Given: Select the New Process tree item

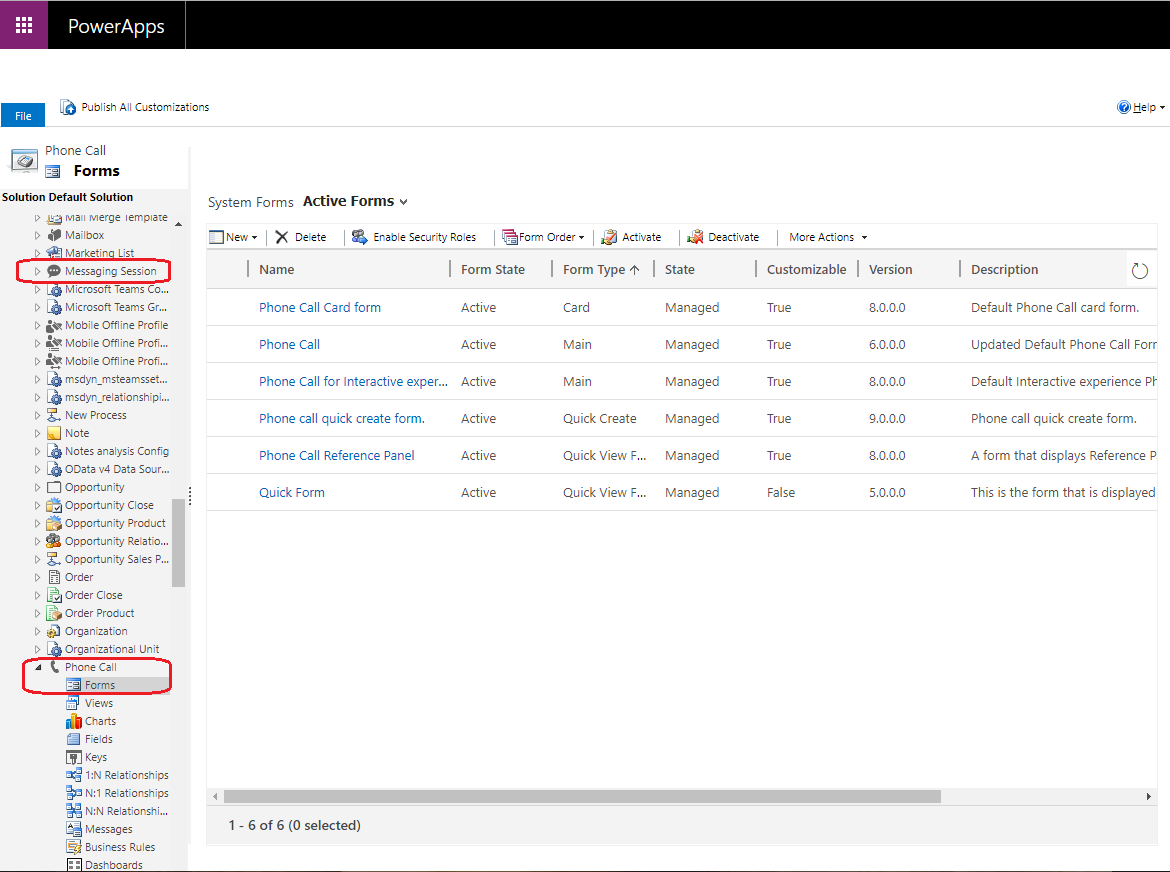Looking at the screenshot, I should point(96,415).
